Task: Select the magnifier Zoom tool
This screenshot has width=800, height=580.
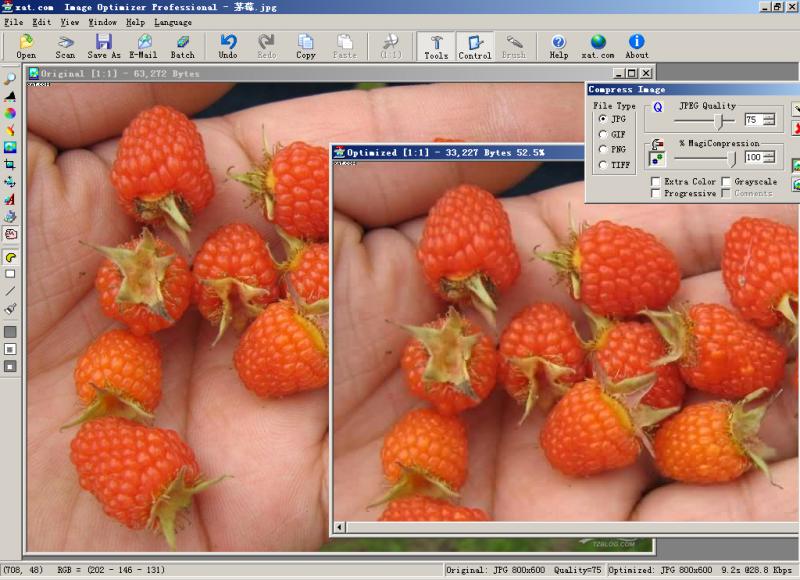Action: point(10,79)
